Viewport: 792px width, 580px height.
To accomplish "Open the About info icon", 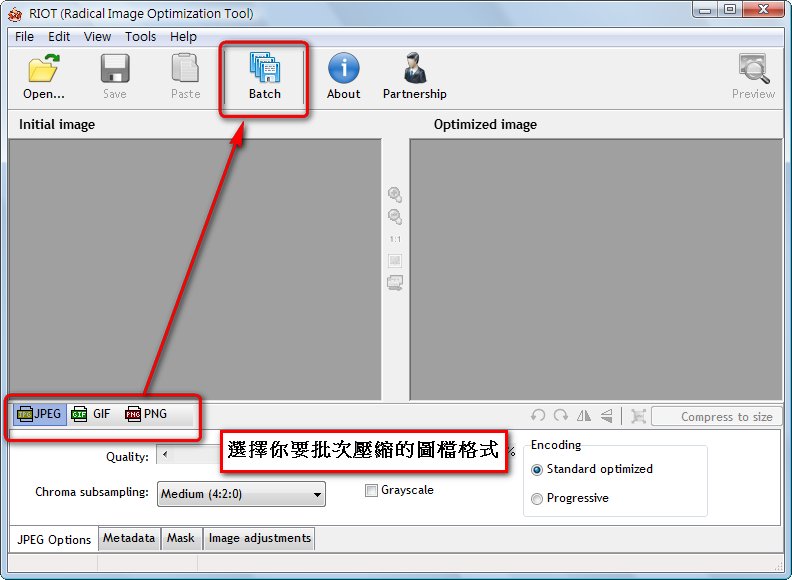I will click(x=343, y=68).
